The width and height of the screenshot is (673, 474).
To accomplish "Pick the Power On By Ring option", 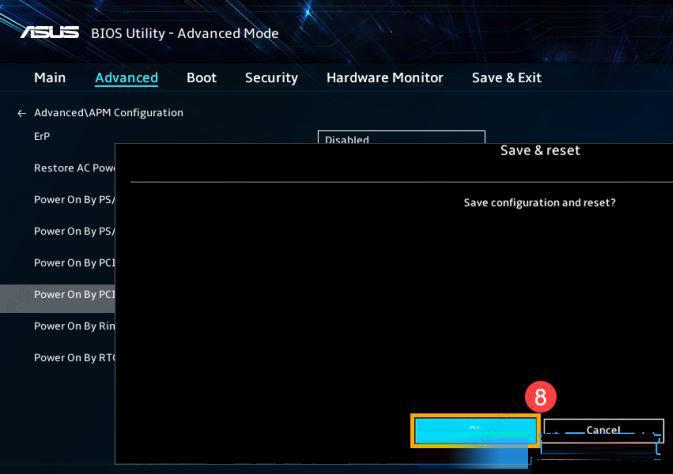I will pyautogui.click(x=74, y=326).
